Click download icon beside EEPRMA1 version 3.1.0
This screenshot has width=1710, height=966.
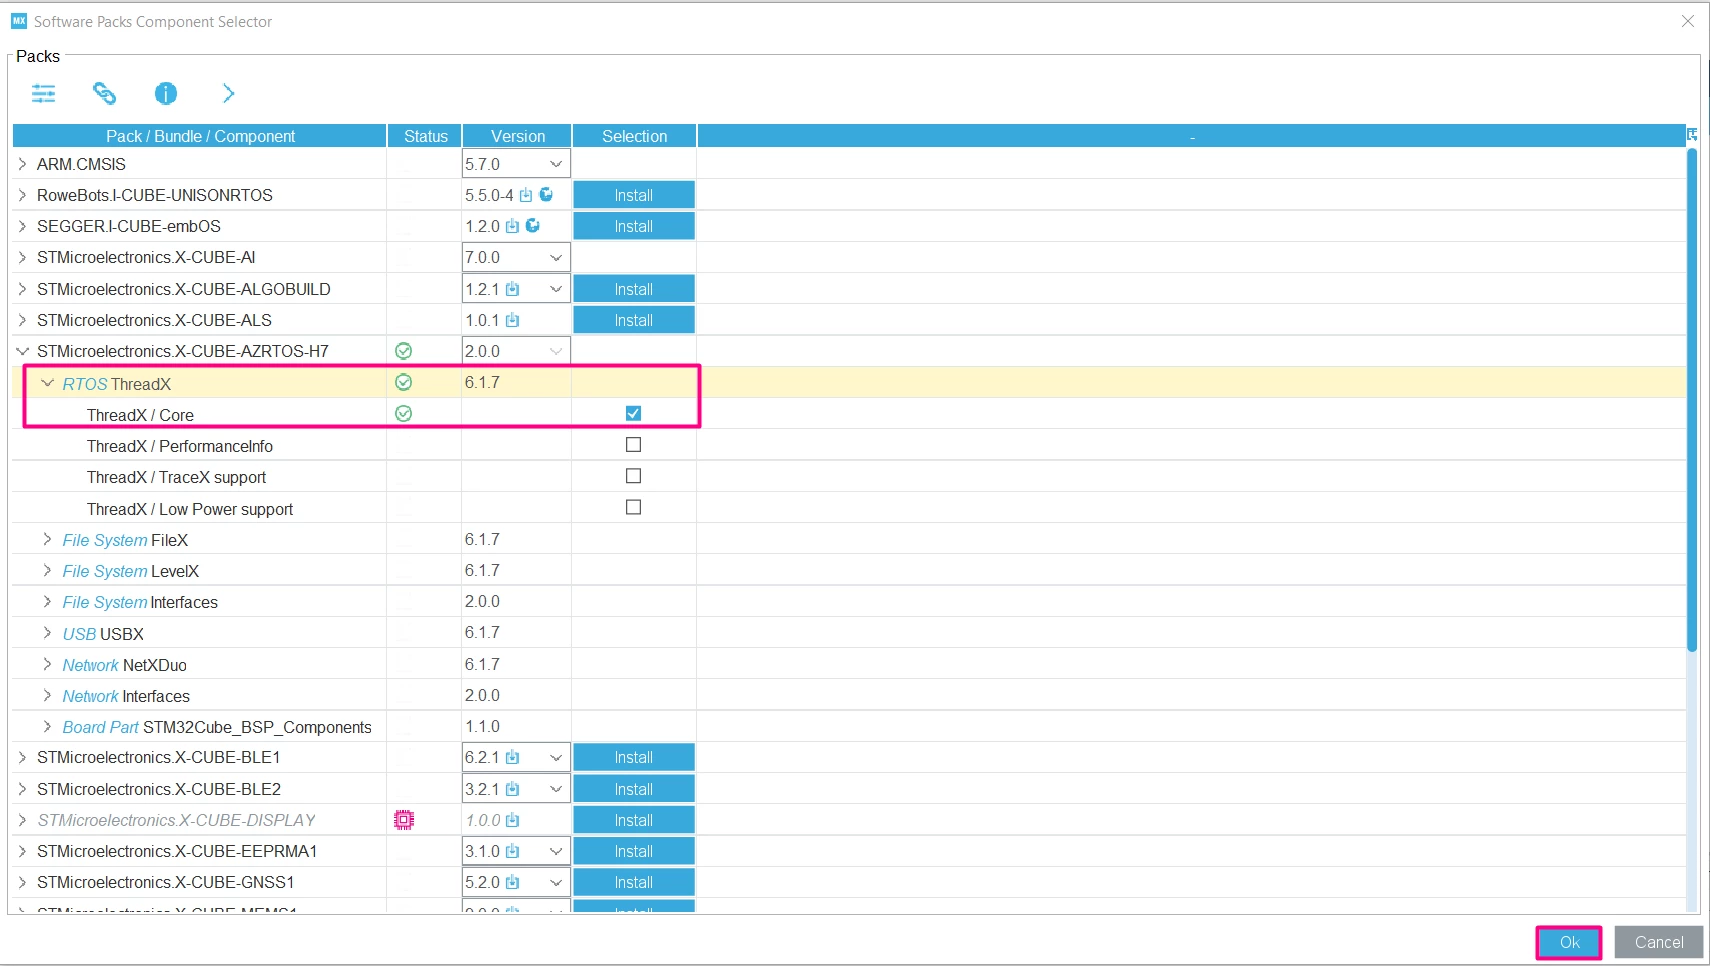(512, 851)
